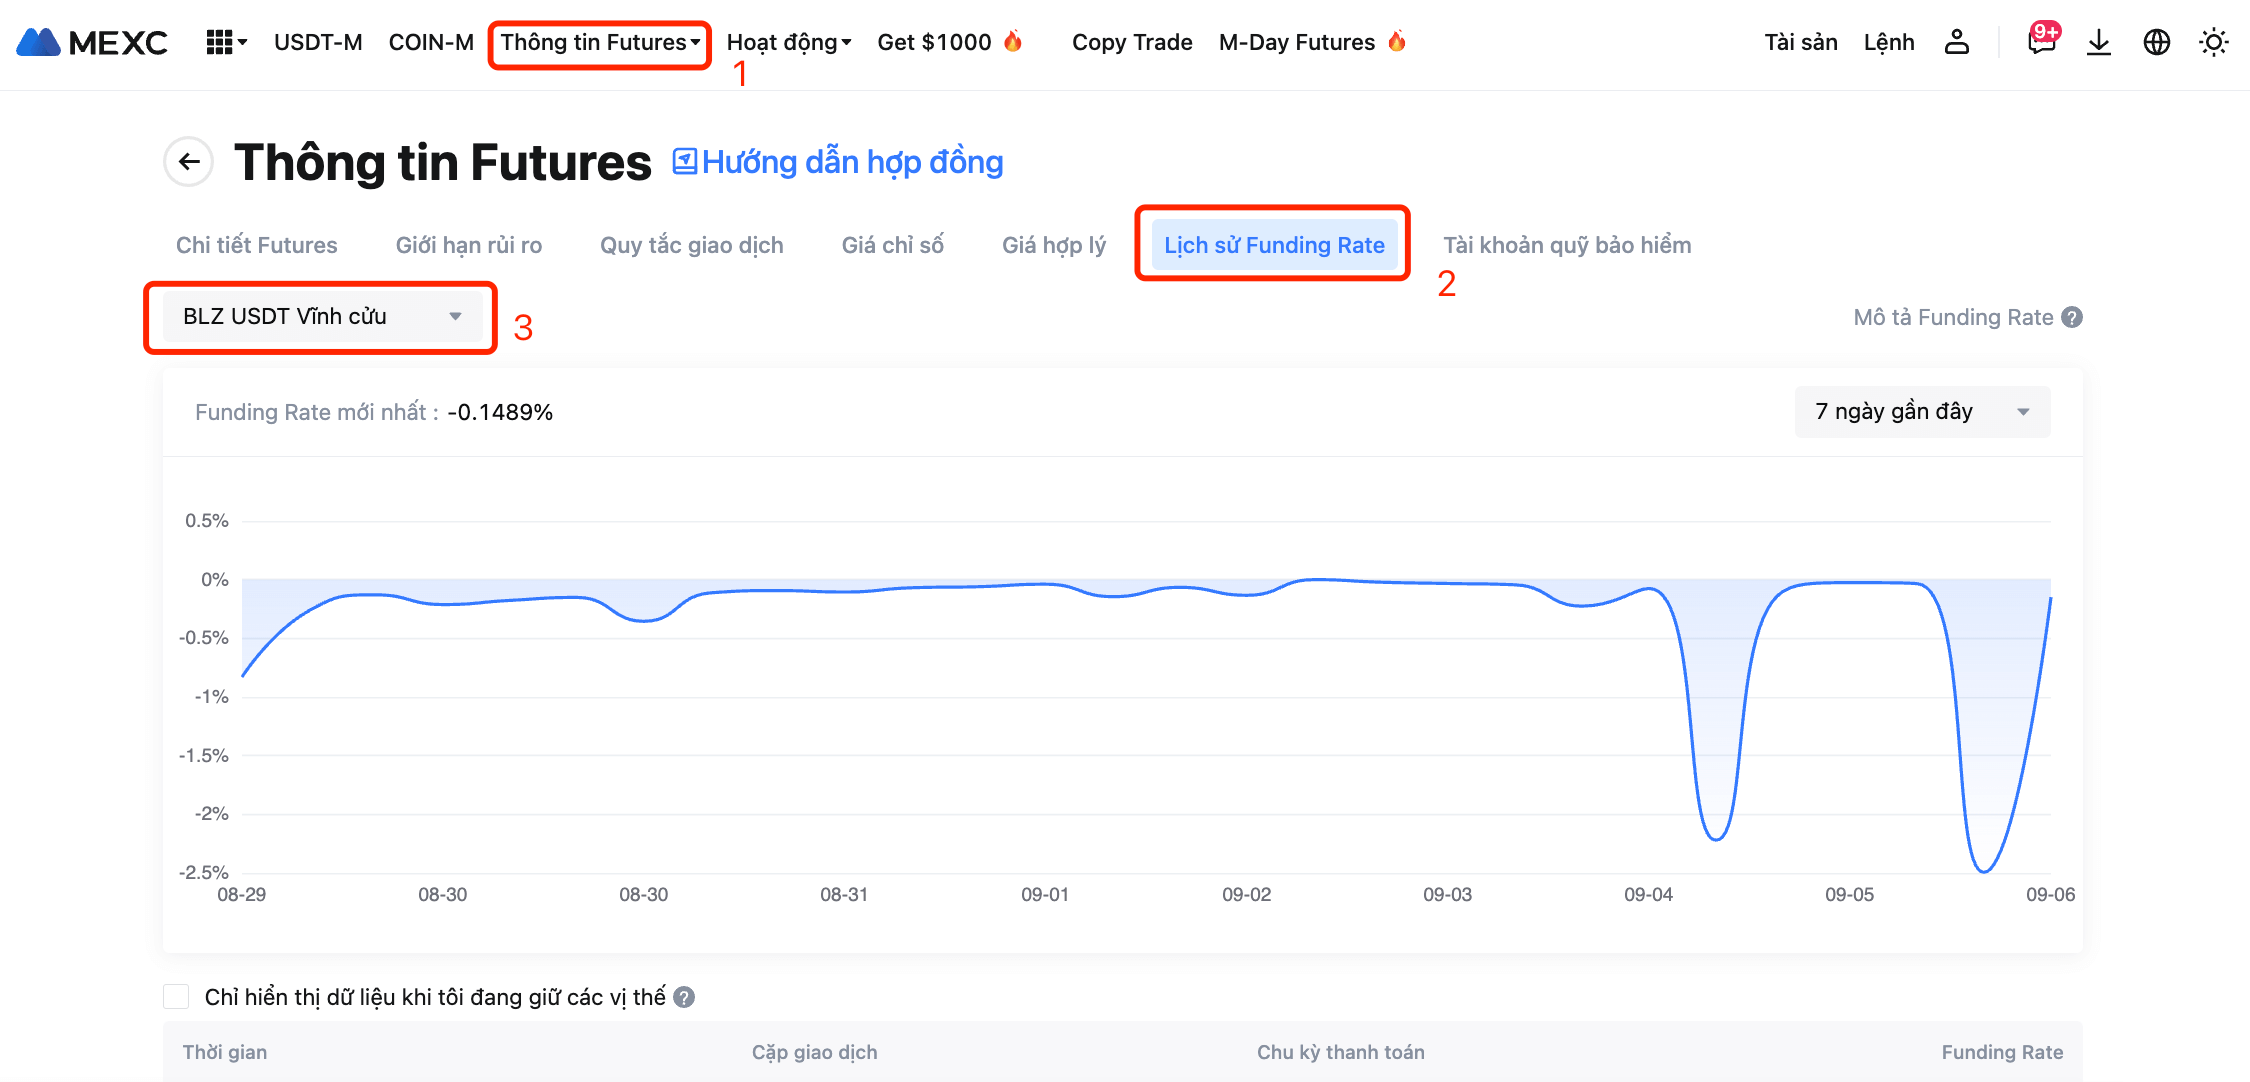Click the download app icon
The width and height of the screenshot is (2250, 1082).
pyautogui.click(x=2099, y=42)
